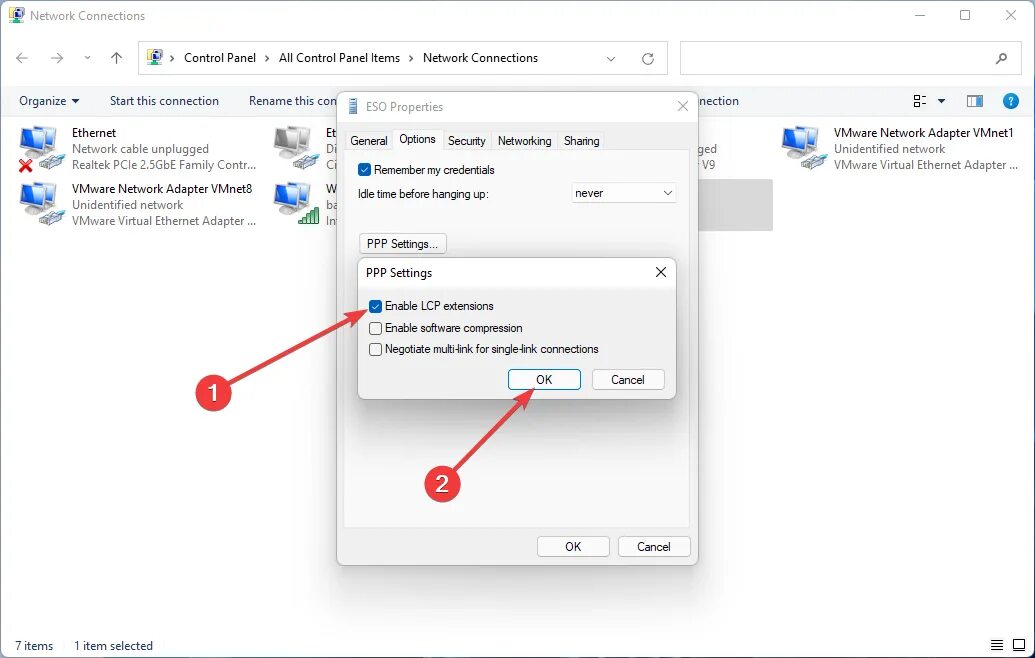Switch to the General tab
The height and width of the screenshot is (658, 1035).
pos(368,141)
